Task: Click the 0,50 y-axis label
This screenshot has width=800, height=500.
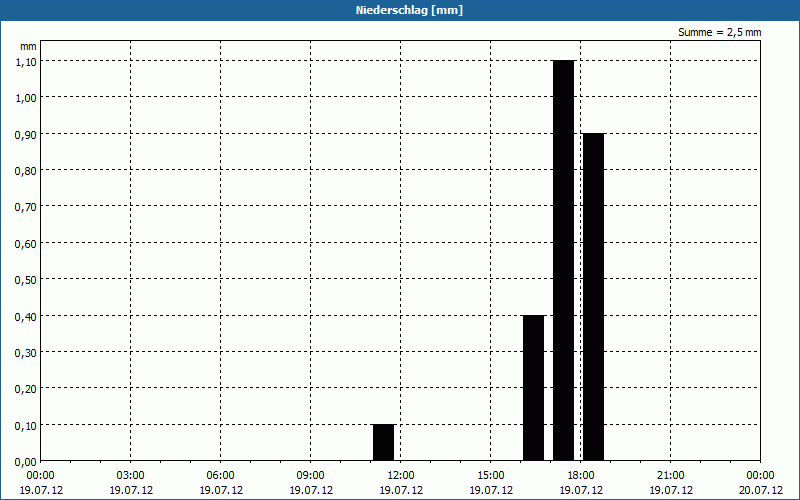Action: (26, 280)
